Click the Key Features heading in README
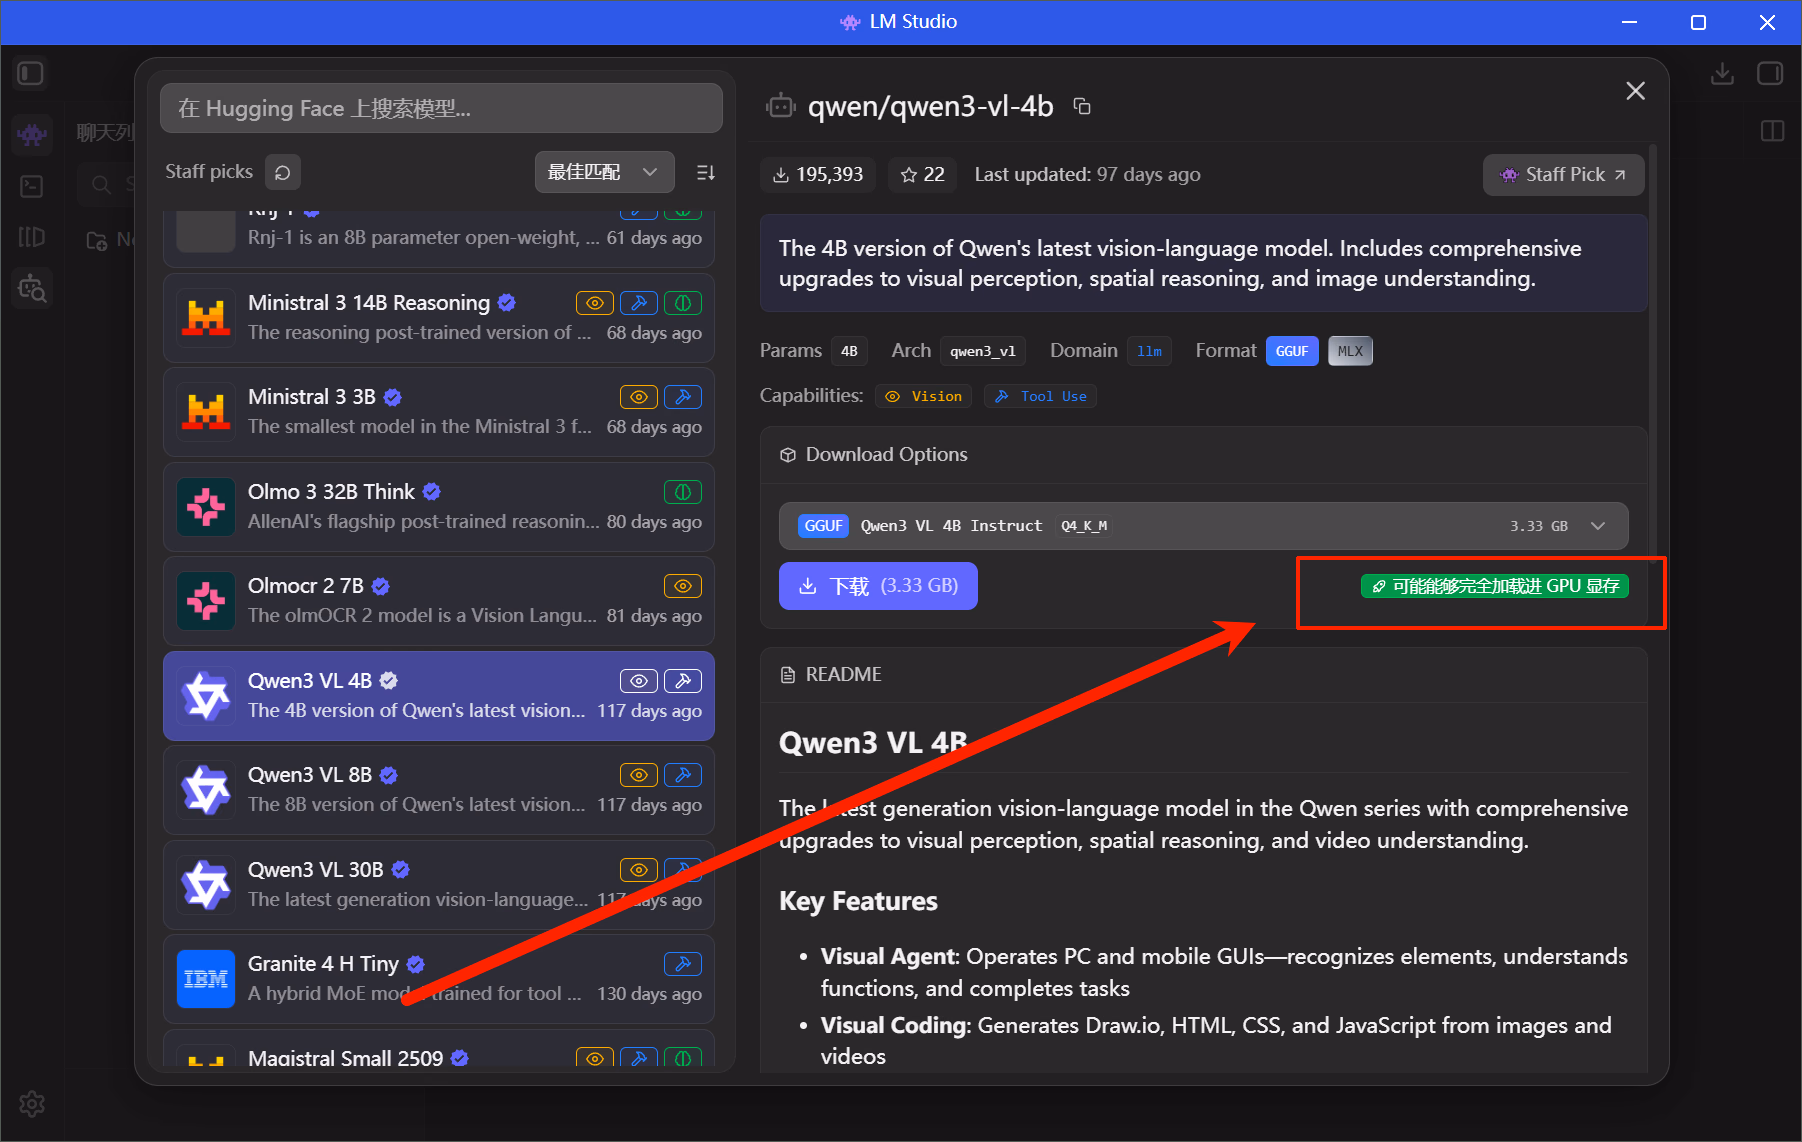Screen dimensions: 1802x1142 point(858,902)
